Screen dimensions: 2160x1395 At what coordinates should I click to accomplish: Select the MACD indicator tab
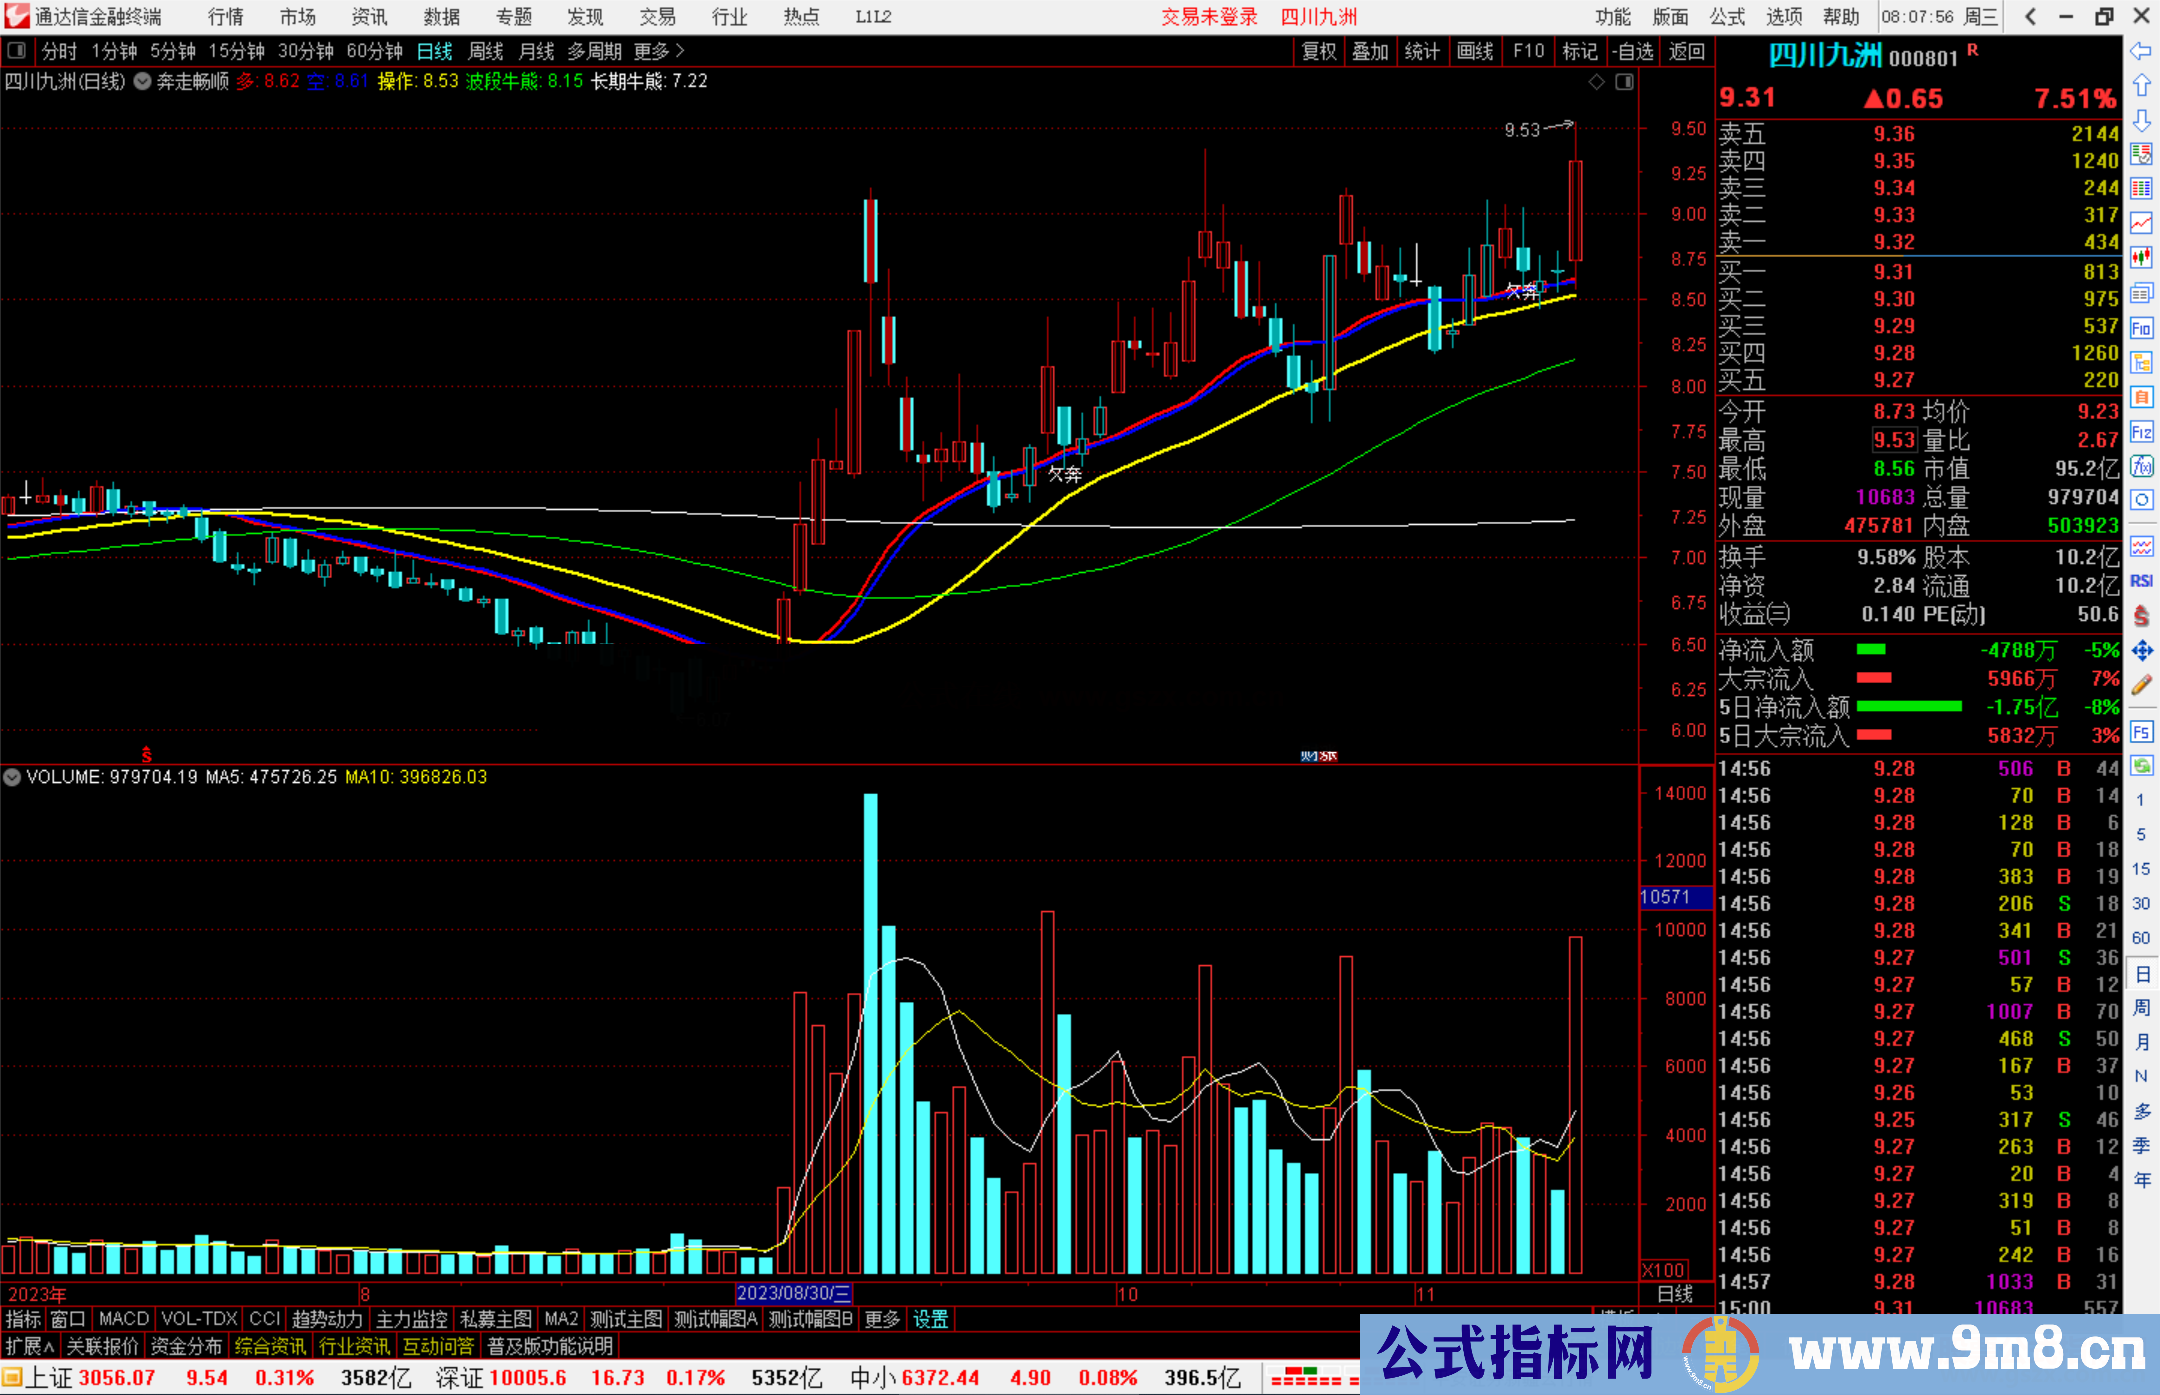124,1319
